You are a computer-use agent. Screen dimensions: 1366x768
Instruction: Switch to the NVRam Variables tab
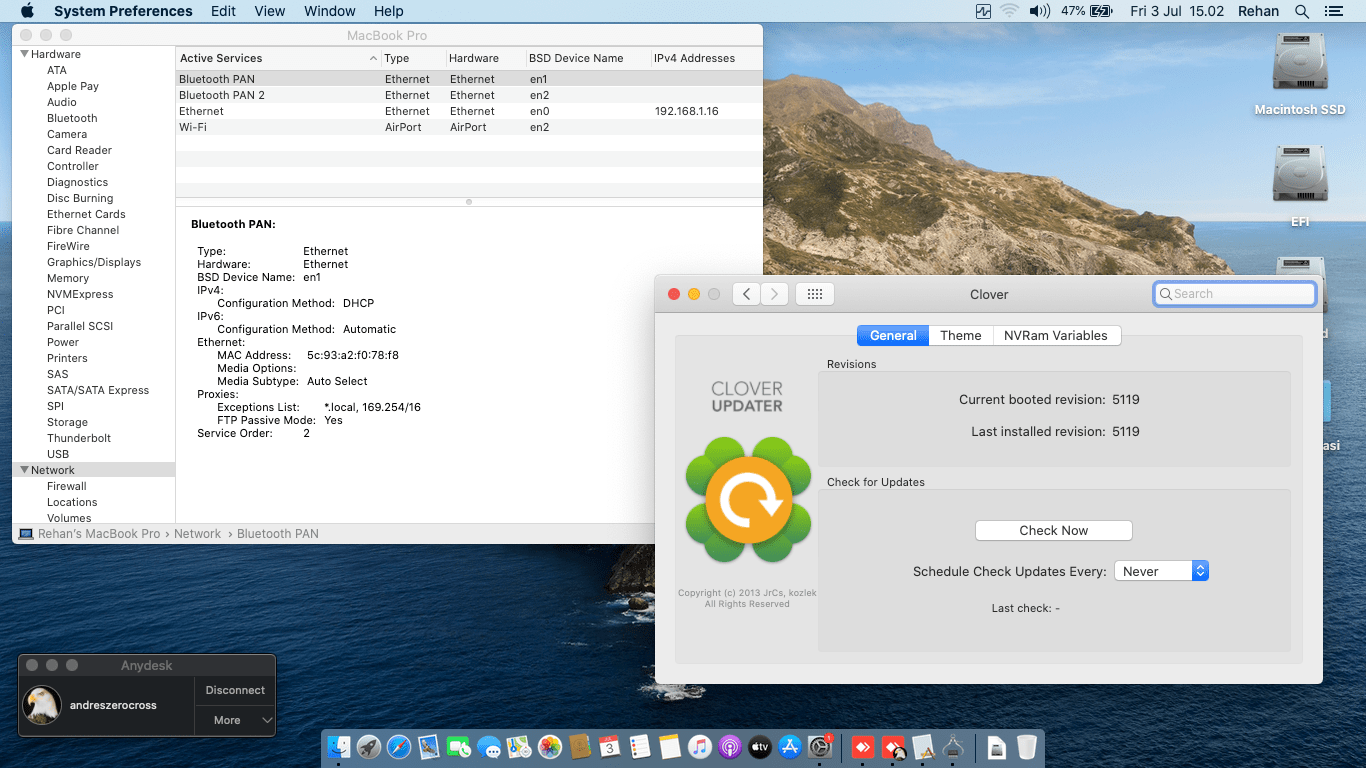(x=1056, y=336)
